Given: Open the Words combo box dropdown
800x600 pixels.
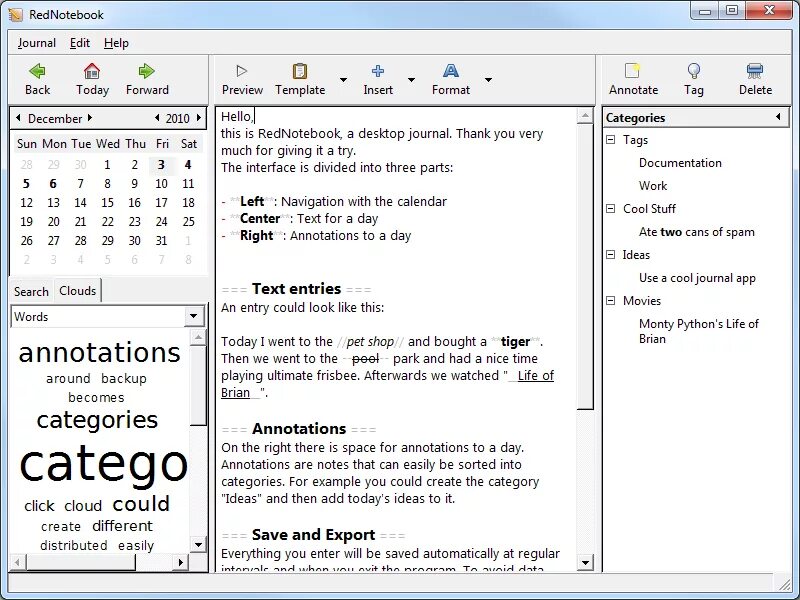Looking at the screenshot, I should (x=194, y=316).
